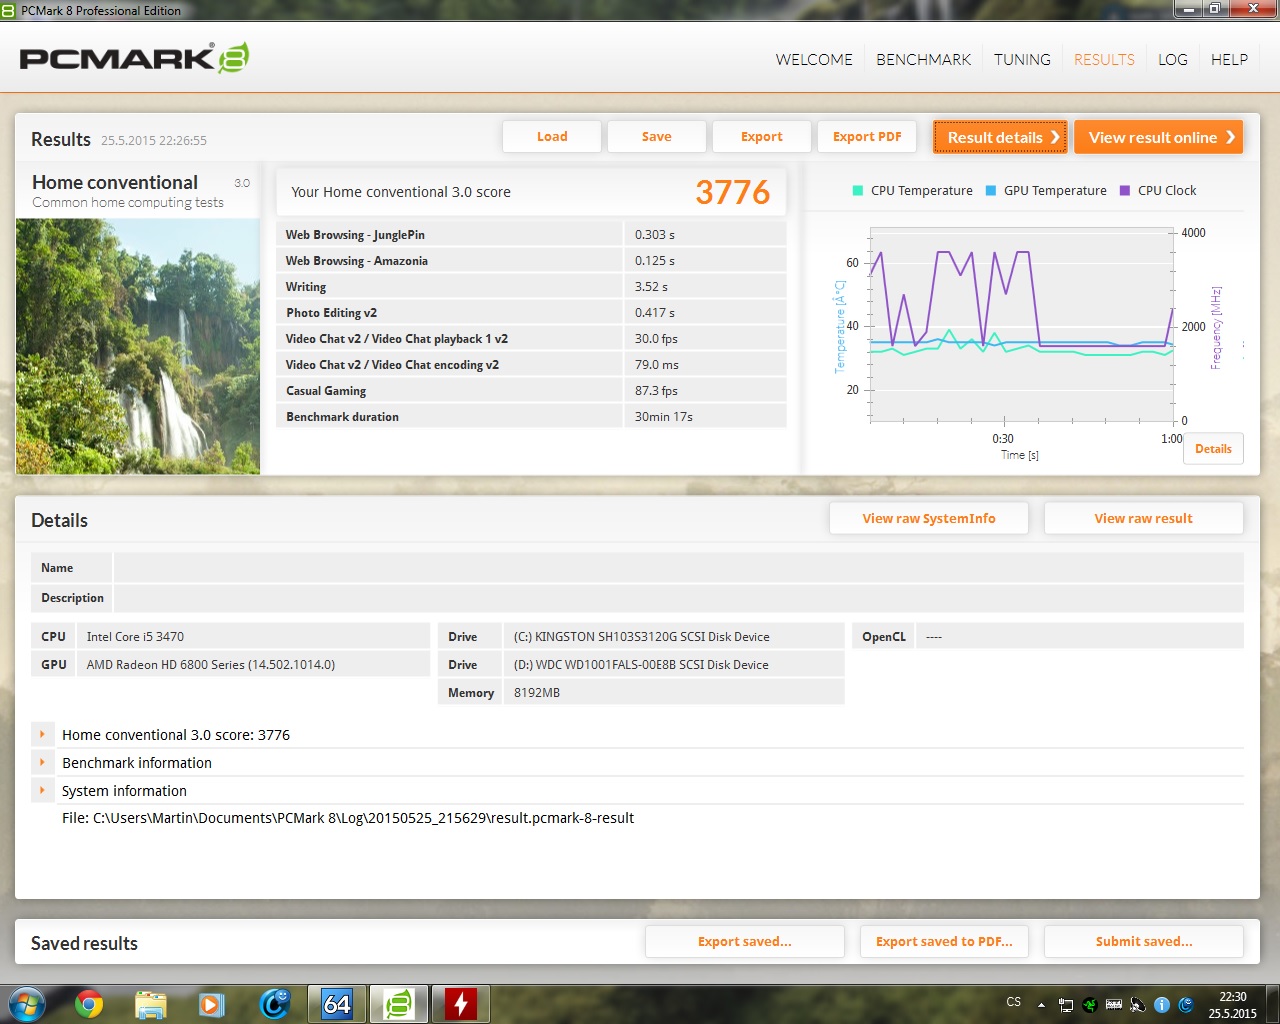Click the KINGSTON SH103S3120G drive entry
Image resolution: width=1280 pixels, height=1024 pixels.
click(642, 637)
